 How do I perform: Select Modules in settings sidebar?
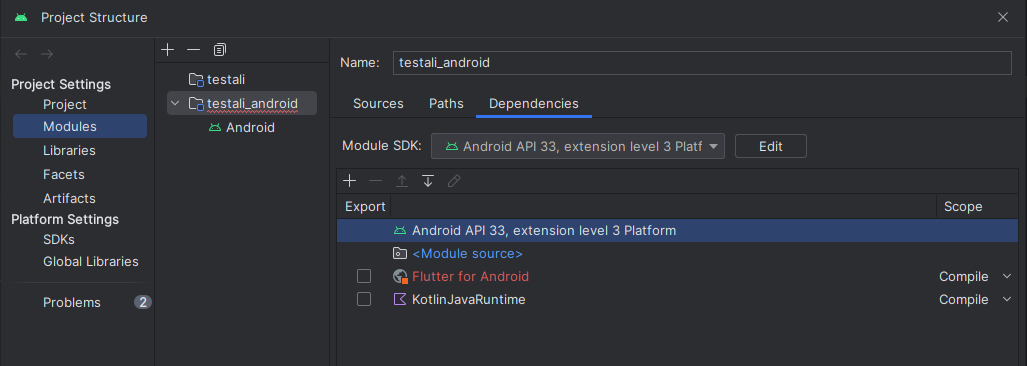point(80,126)
